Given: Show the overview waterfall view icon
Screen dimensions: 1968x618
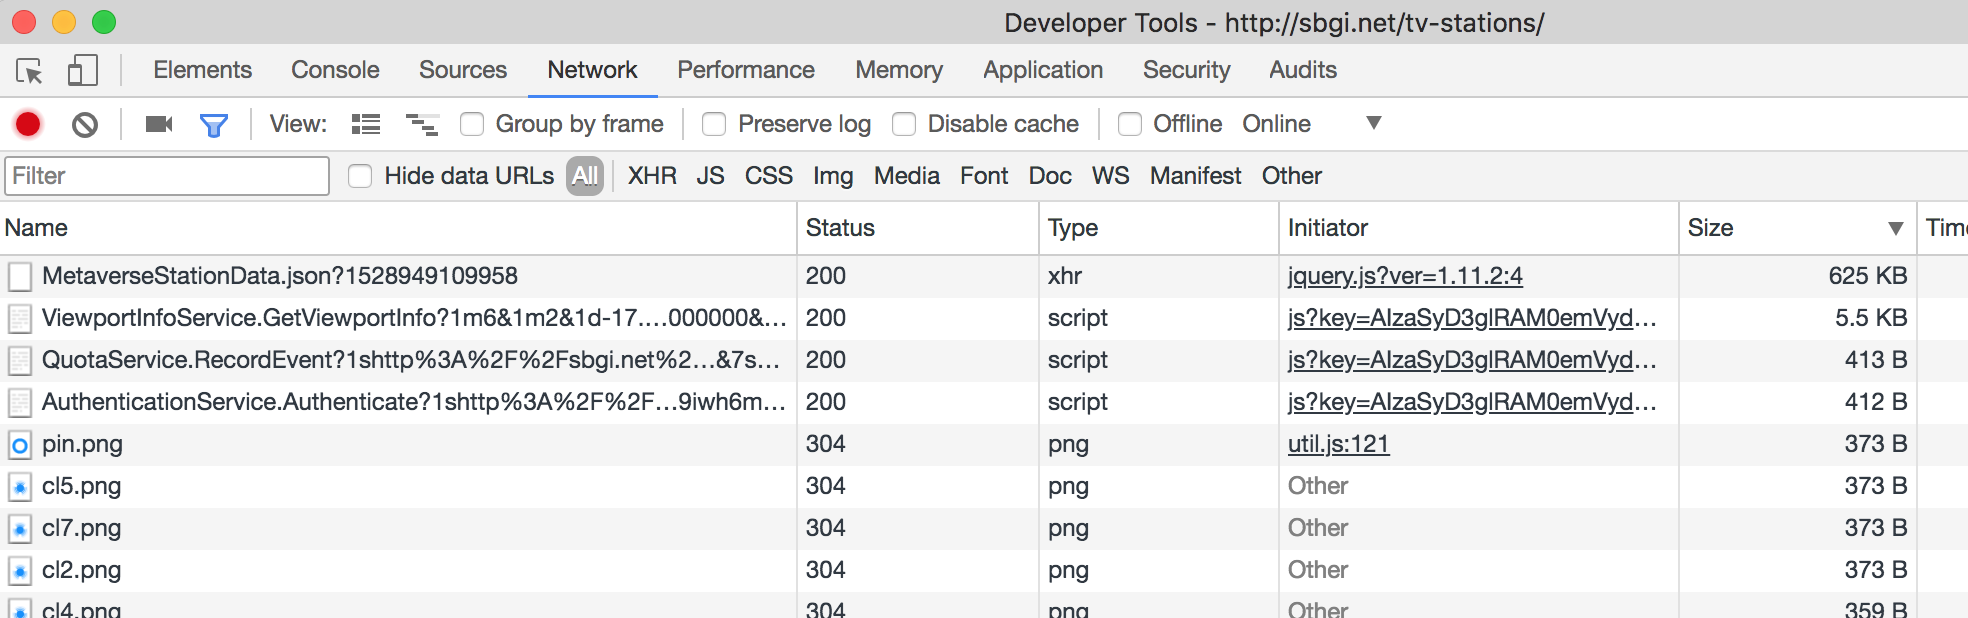Looking at the screenshot, I should [x=421, y=124].
